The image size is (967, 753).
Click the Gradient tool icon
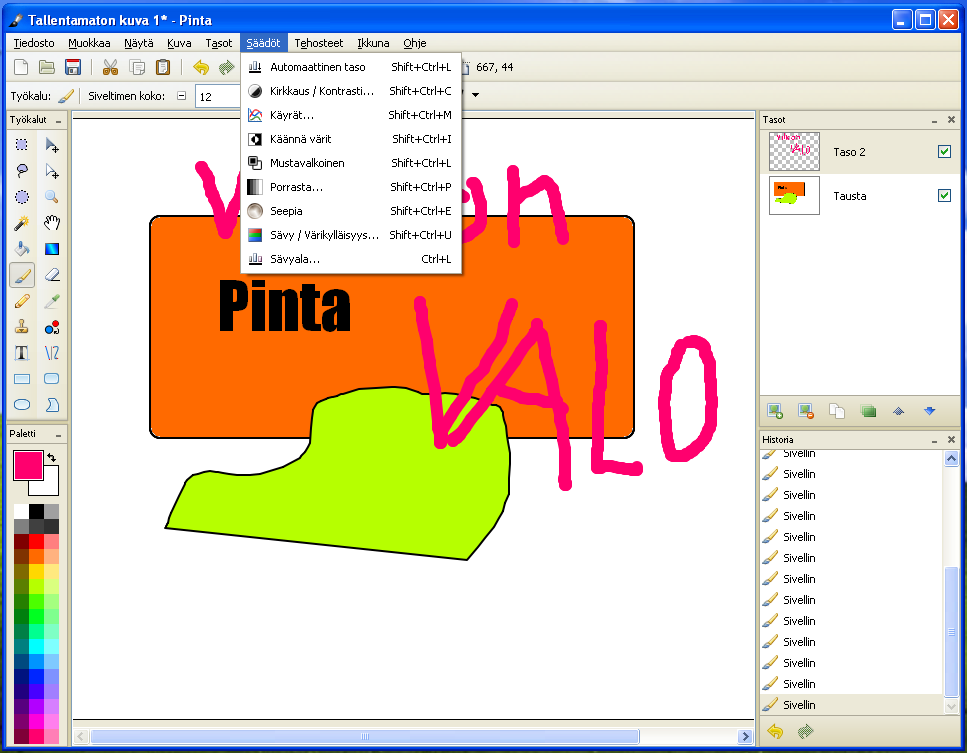pos(52,249)
